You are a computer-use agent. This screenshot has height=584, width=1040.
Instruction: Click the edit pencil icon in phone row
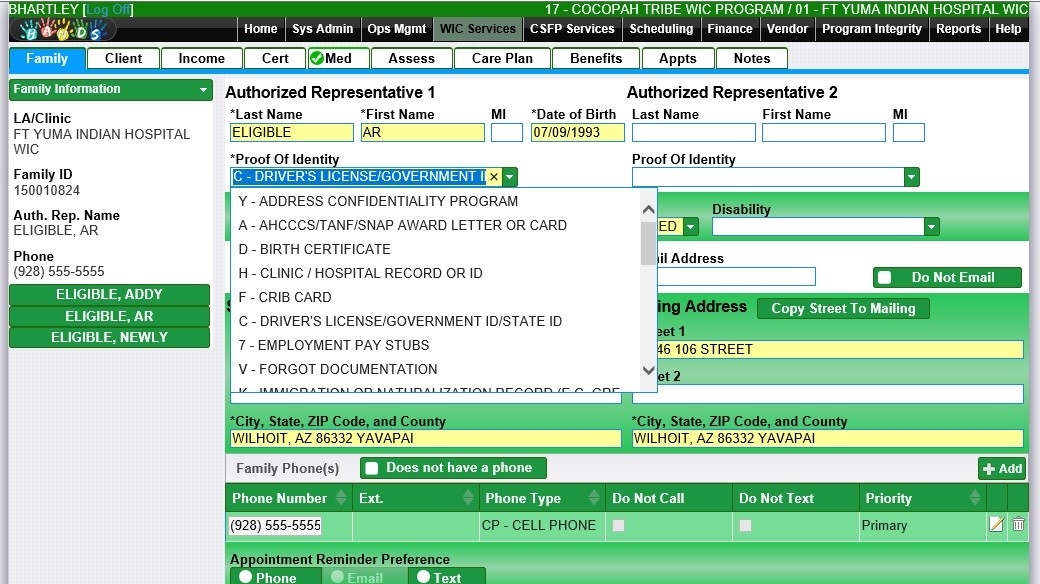[996, 525]
